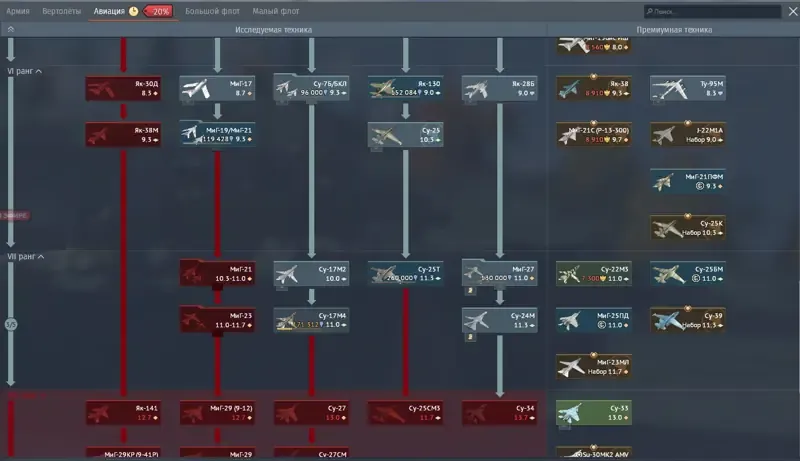Open the locked МиГ-21 group card
The width and height of the screenshot is (800, 461).
click(217, 273)
